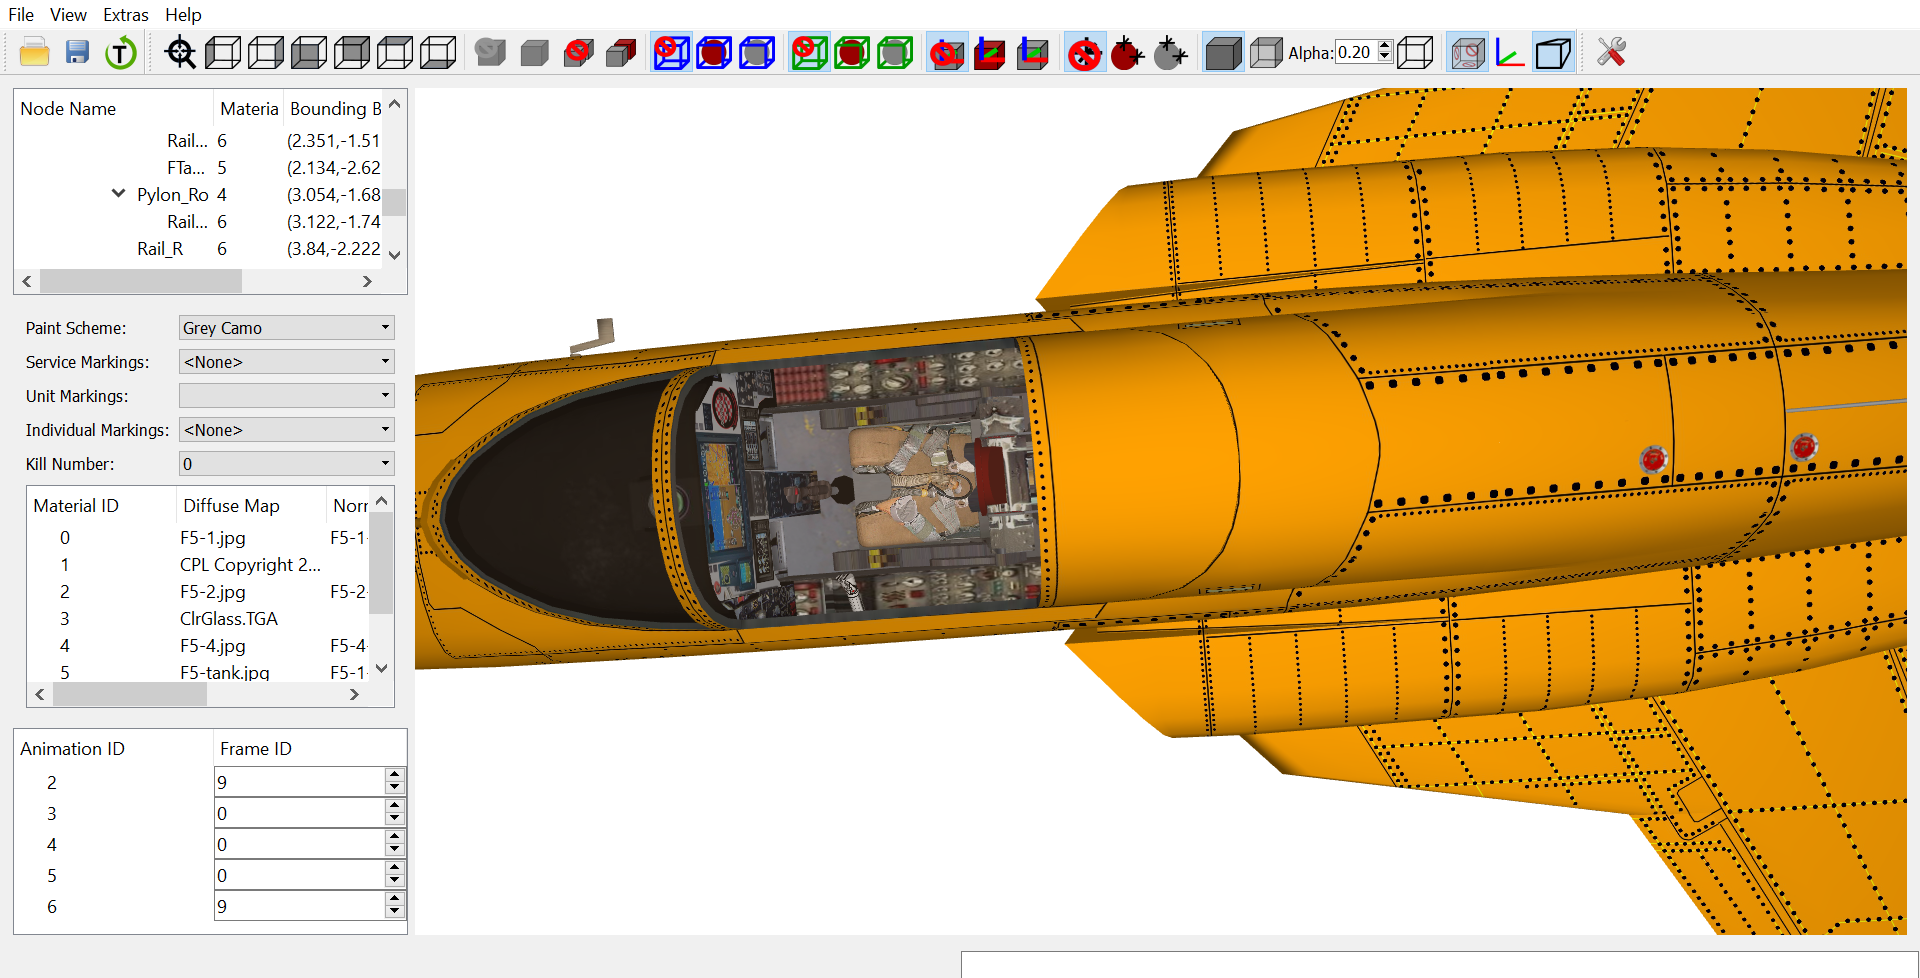The height and width of the screenshot is (978, 1920).
Task: Reload textures with the green circular T icon
Action: (x=121, y=52)
